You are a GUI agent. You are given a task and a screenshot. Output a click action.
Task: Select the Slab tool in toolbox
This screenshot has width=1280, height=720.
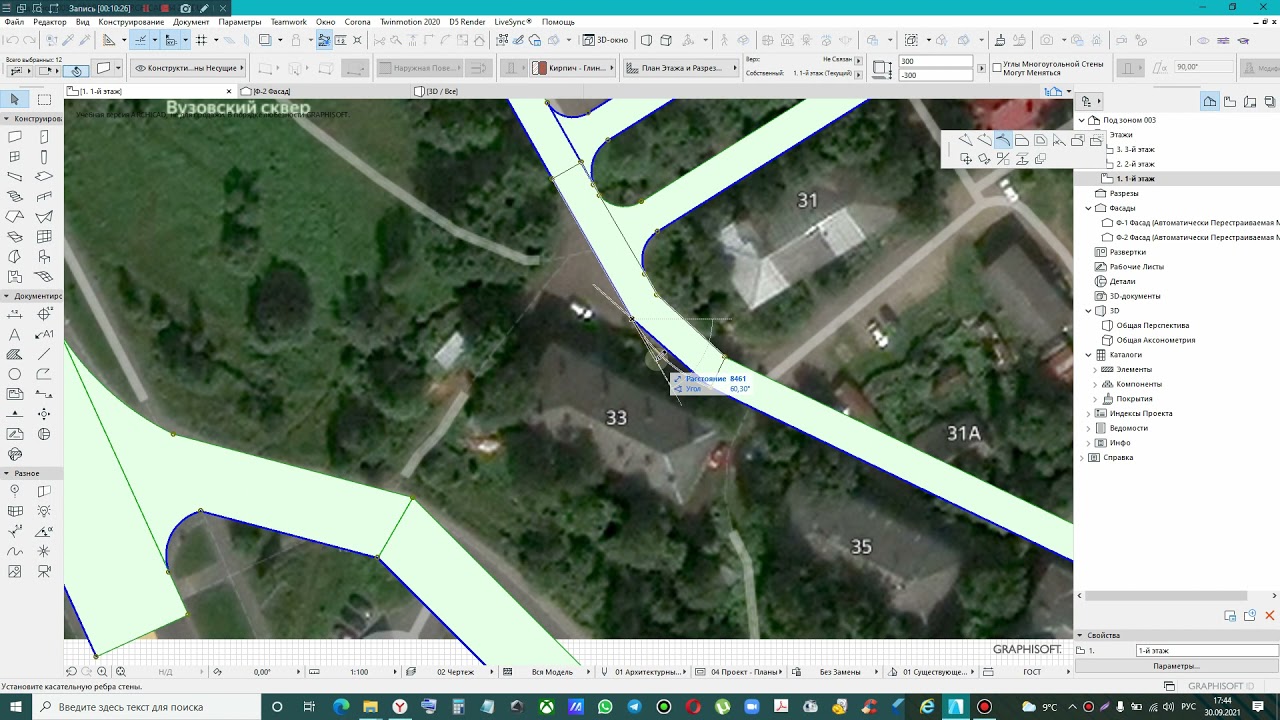point(44,177)
